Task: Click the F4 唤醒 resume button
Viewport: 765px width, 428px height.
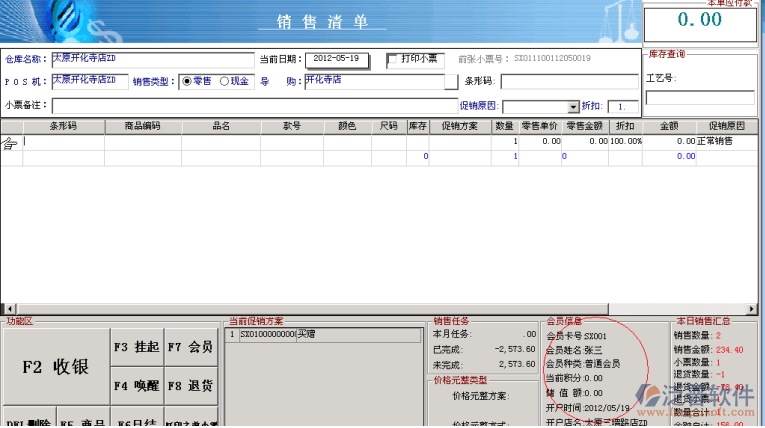Action: 135,384
